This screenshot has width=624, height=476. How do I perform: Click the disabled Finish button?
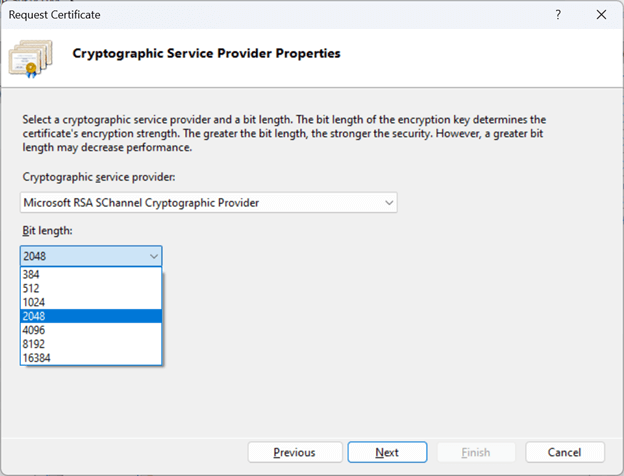click(476, 452)
